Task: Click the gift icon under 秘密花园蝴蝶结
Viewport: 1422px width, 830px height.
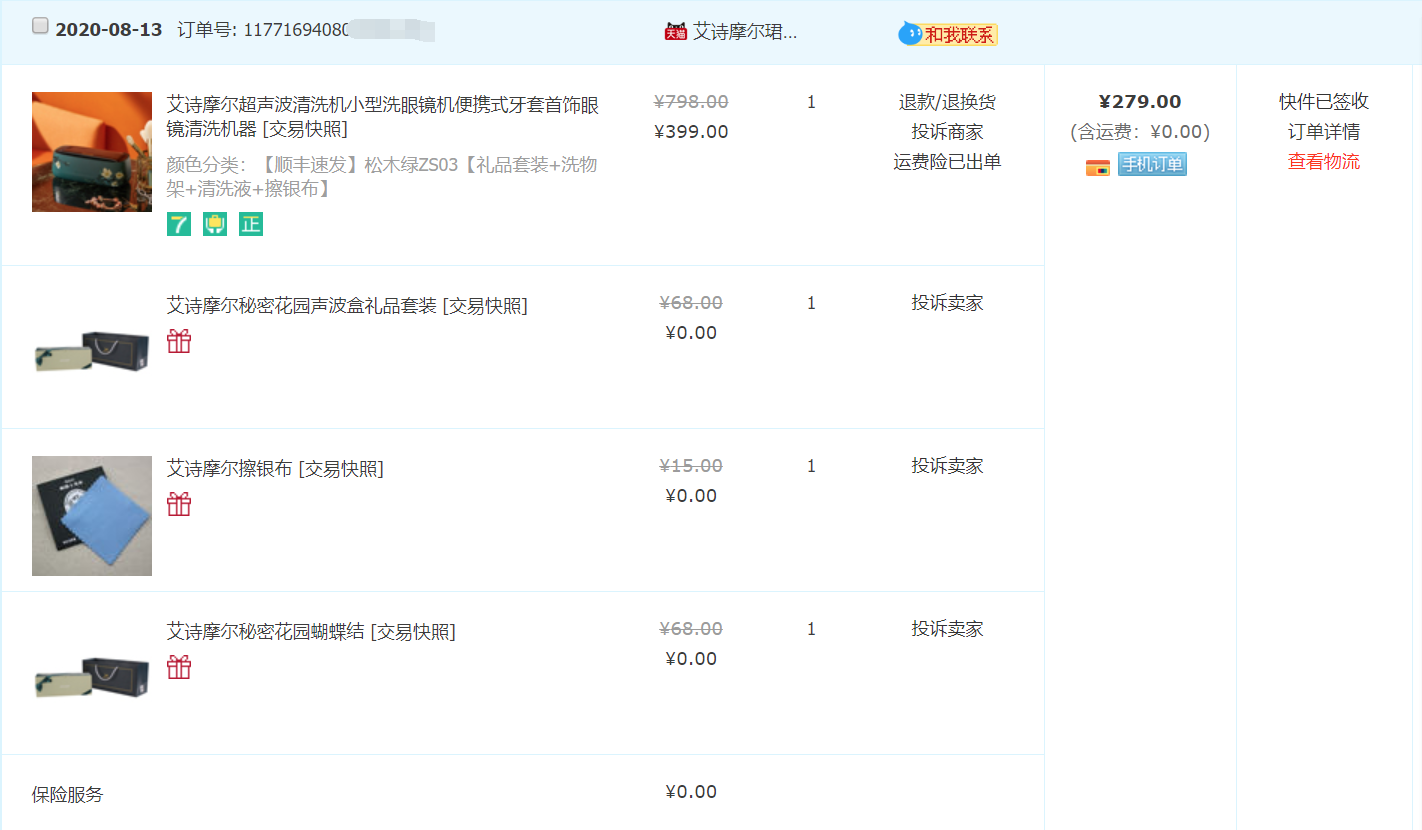Action: pyautogui.click(x=179, y=668)
